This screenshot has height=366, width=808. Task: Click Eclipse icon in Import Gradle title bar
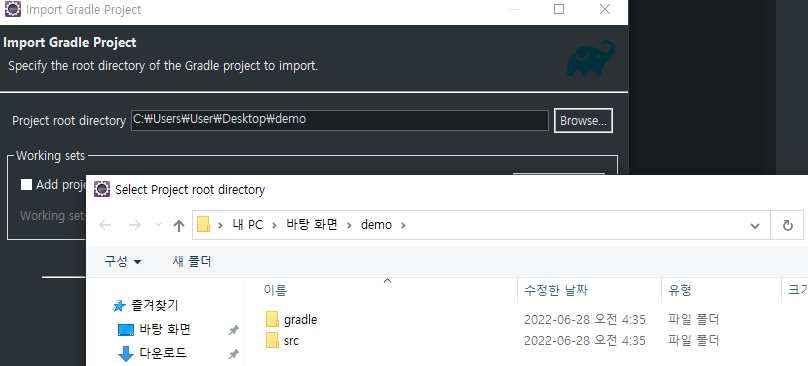(13, 10)
